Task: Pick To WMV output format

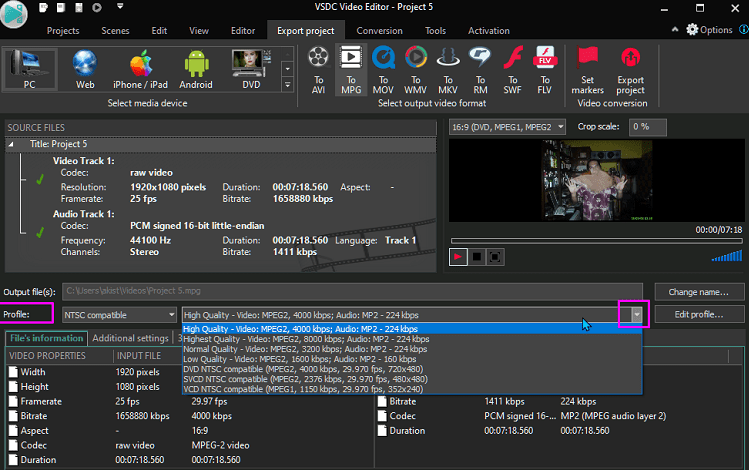Action: pos(416,70)
